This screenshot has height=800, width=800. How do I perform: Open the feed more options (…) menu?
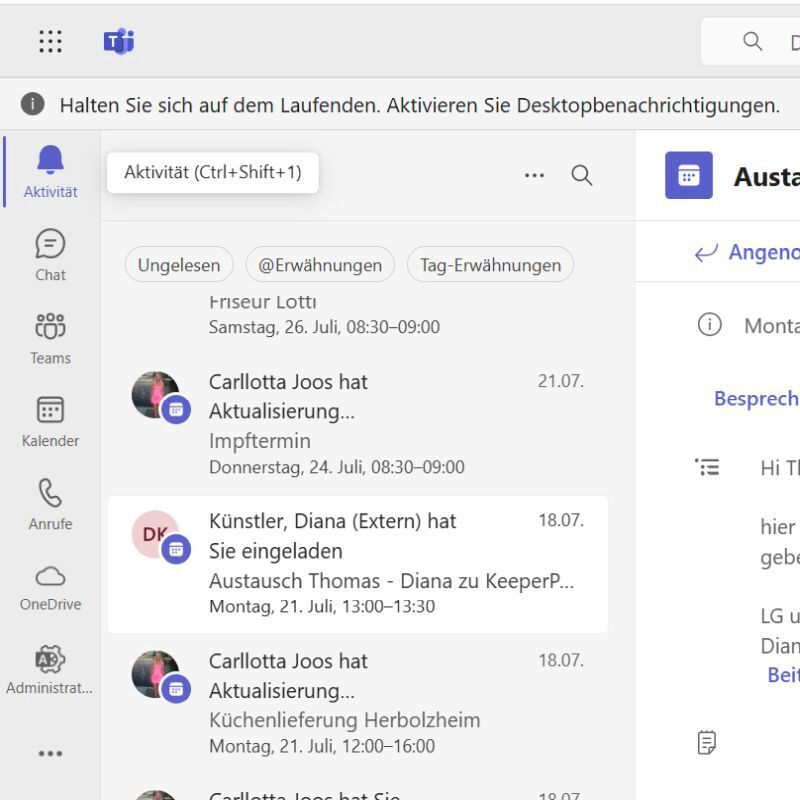click(x=534, y=174)
